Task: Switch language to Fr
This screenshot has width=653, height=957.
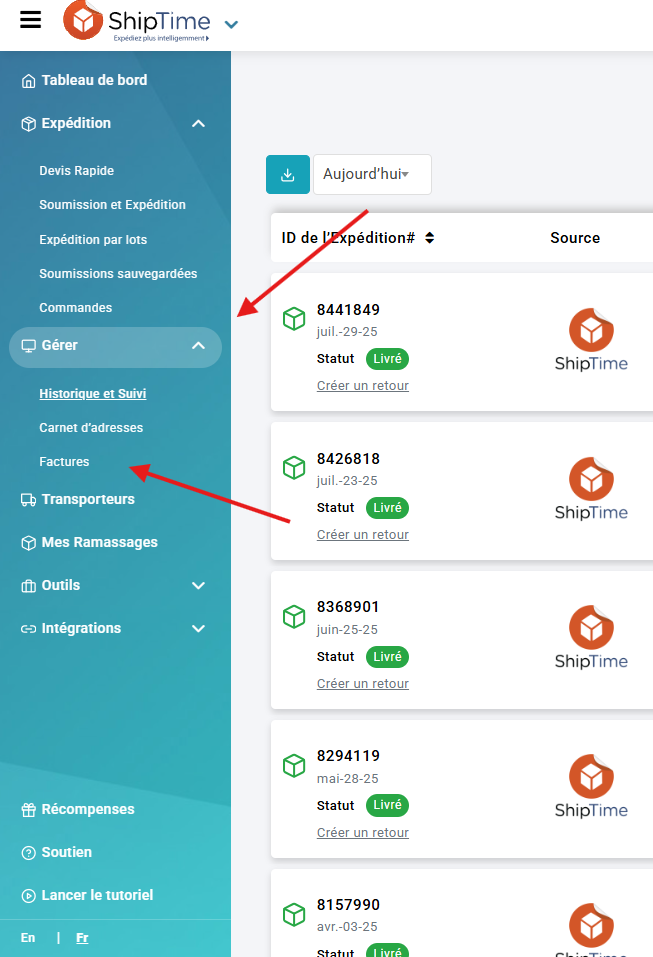Action: 82,937
